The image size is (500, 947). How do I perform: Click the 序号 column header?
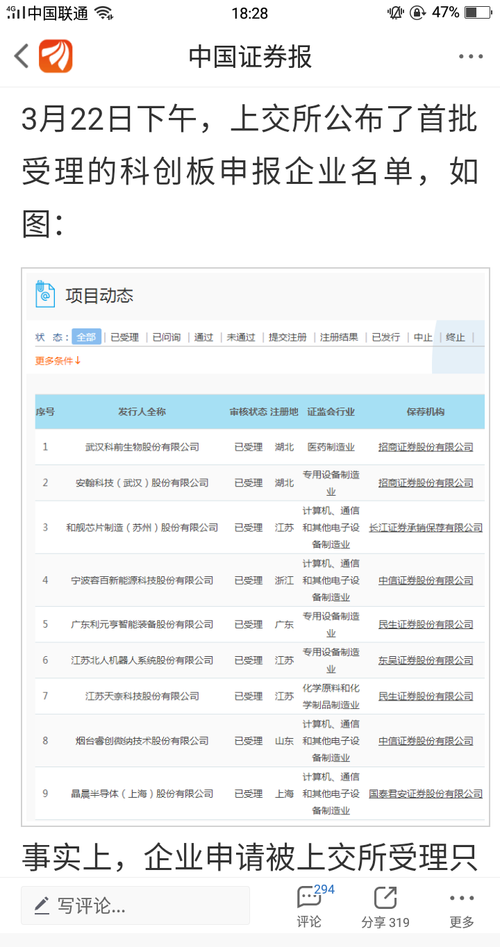[45, 412]
